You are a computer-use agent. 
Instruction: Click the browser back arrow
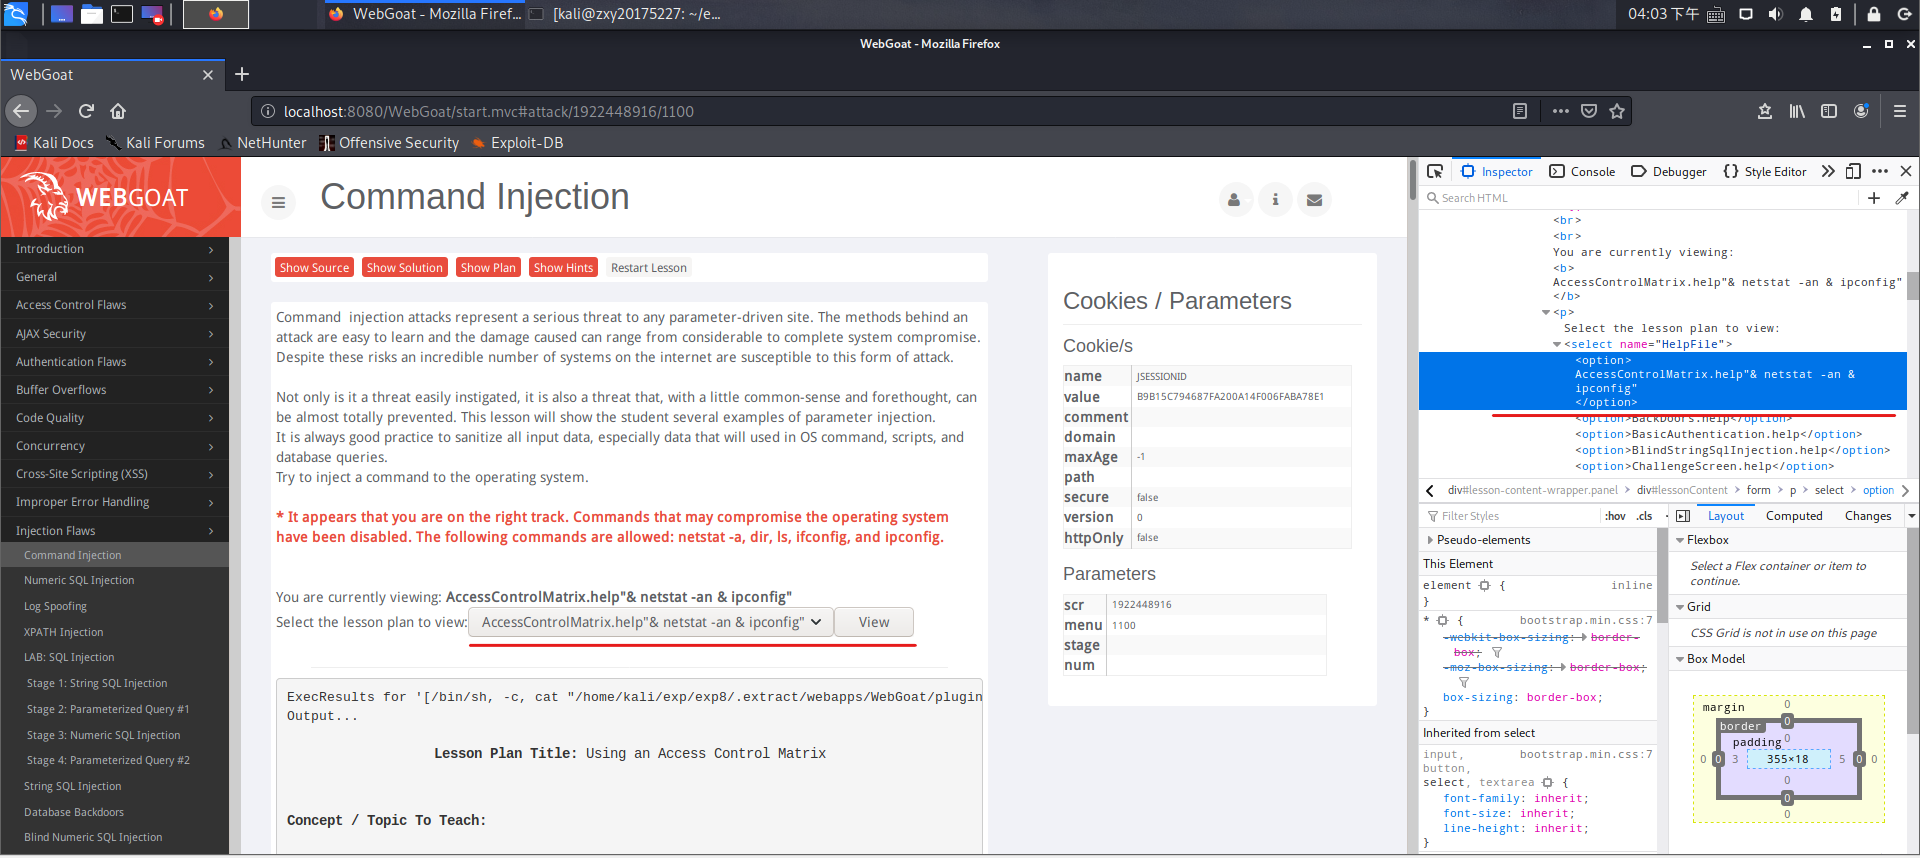coord(21,111)
